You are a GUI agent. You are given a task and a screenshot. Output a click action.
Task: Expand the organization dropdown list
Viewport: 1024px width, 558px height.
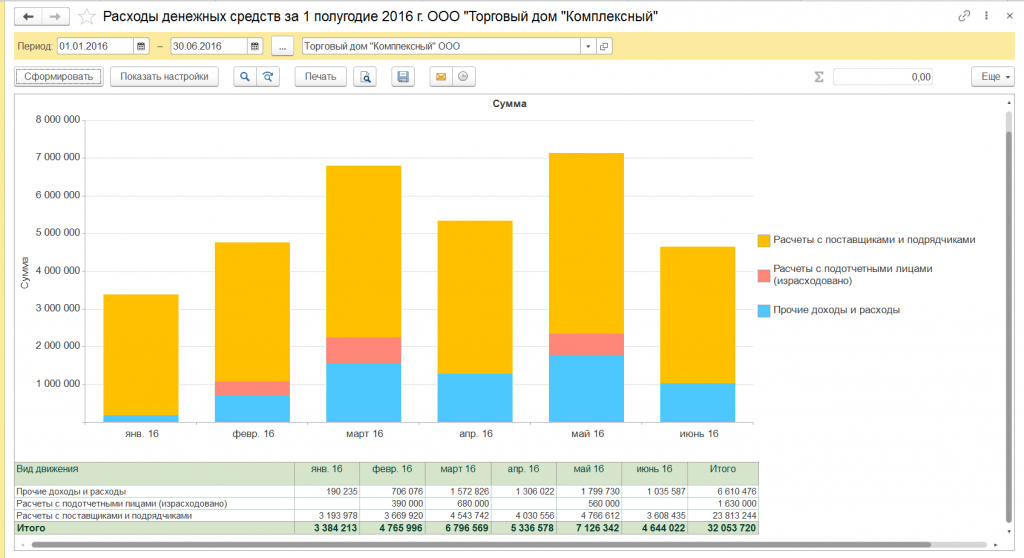(x=588, y=46)
